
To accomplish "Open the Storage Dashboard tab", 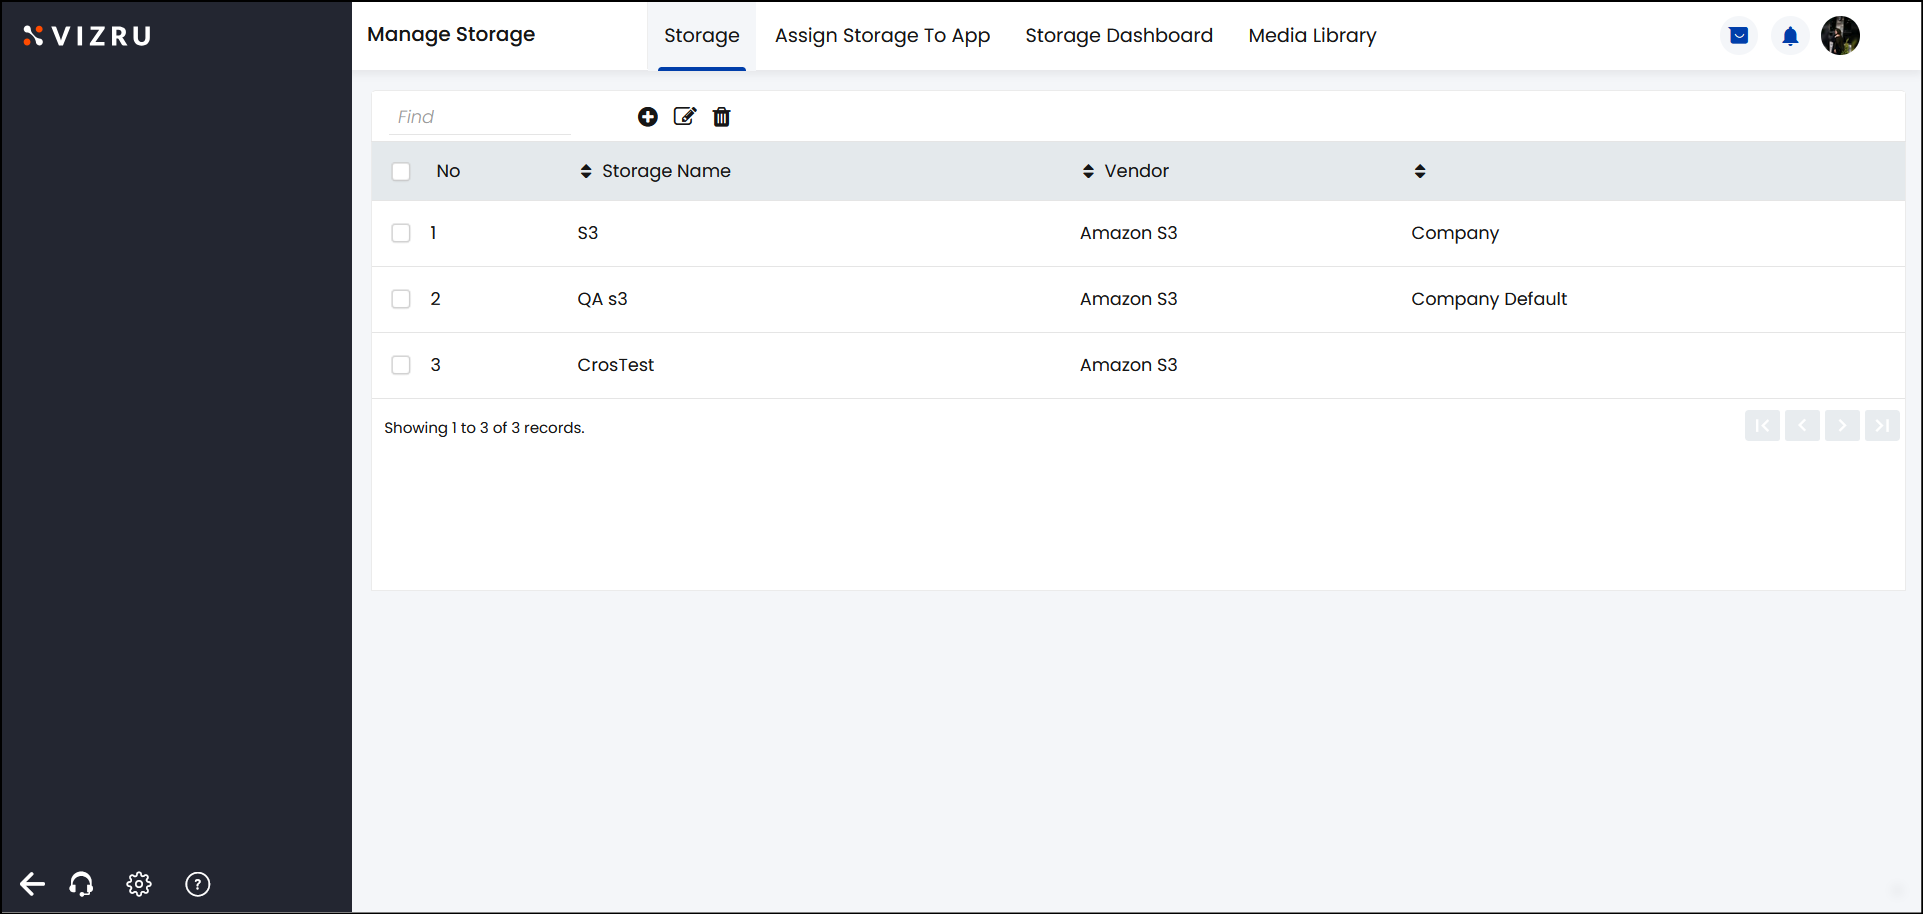I will pos(1118,36).
